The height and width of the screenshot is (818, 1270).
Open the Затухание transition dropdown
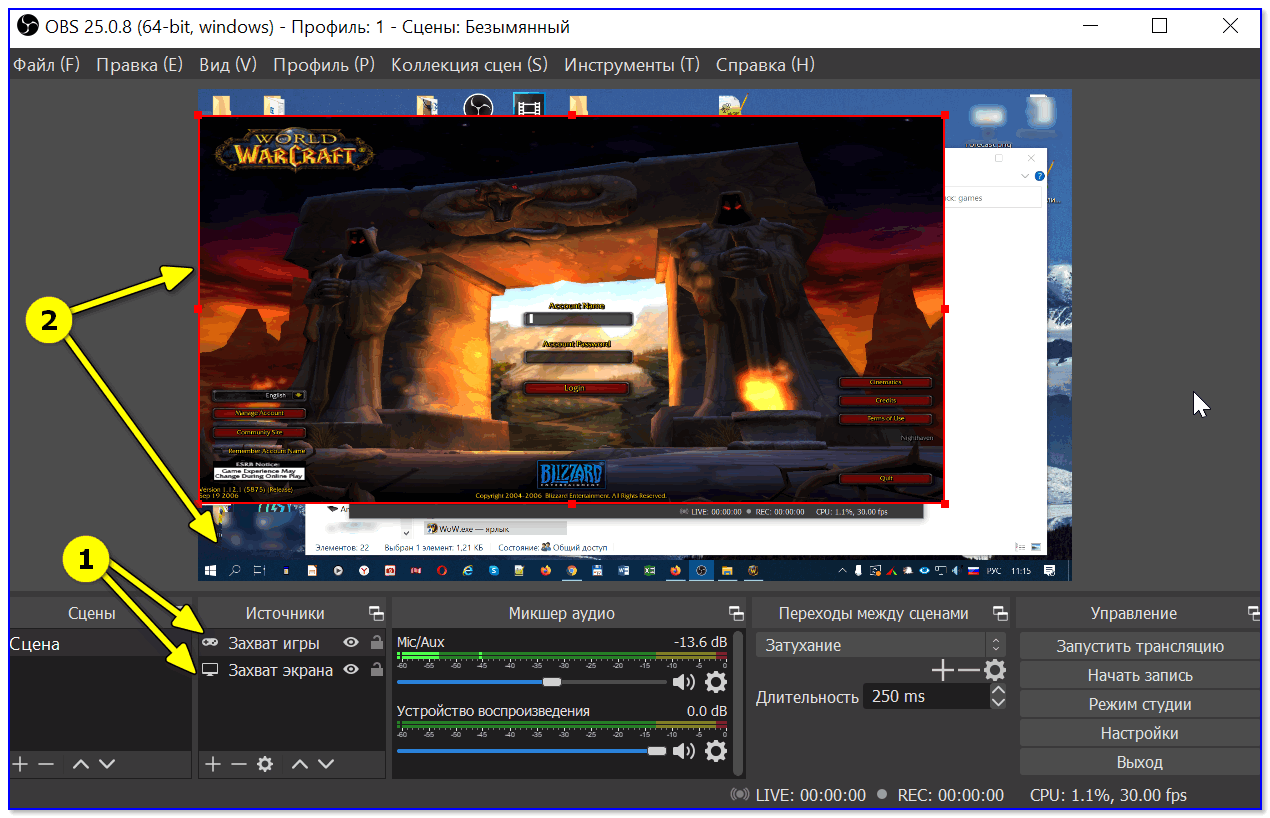pos(880,645)
